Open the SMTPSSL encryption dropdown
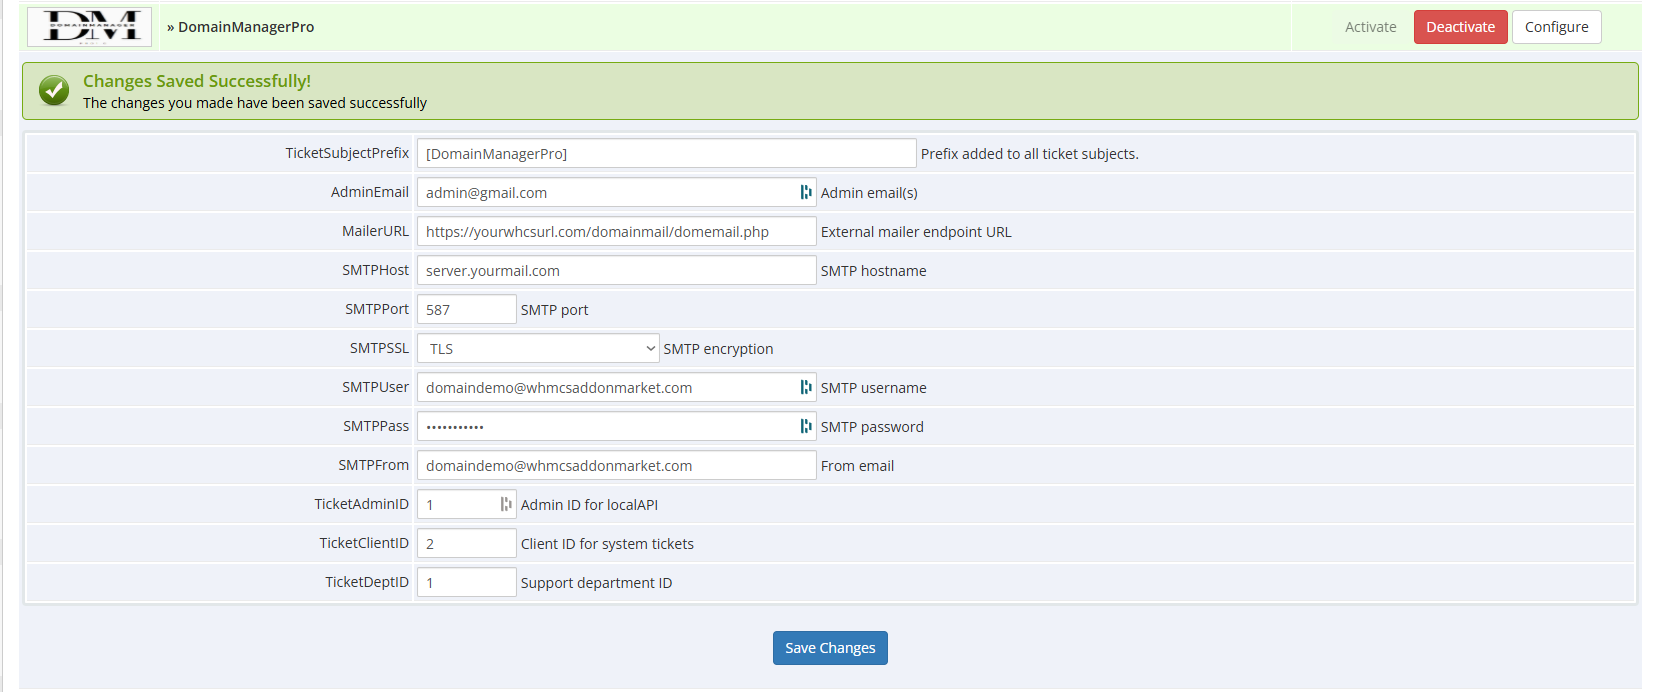 (538, 348)
